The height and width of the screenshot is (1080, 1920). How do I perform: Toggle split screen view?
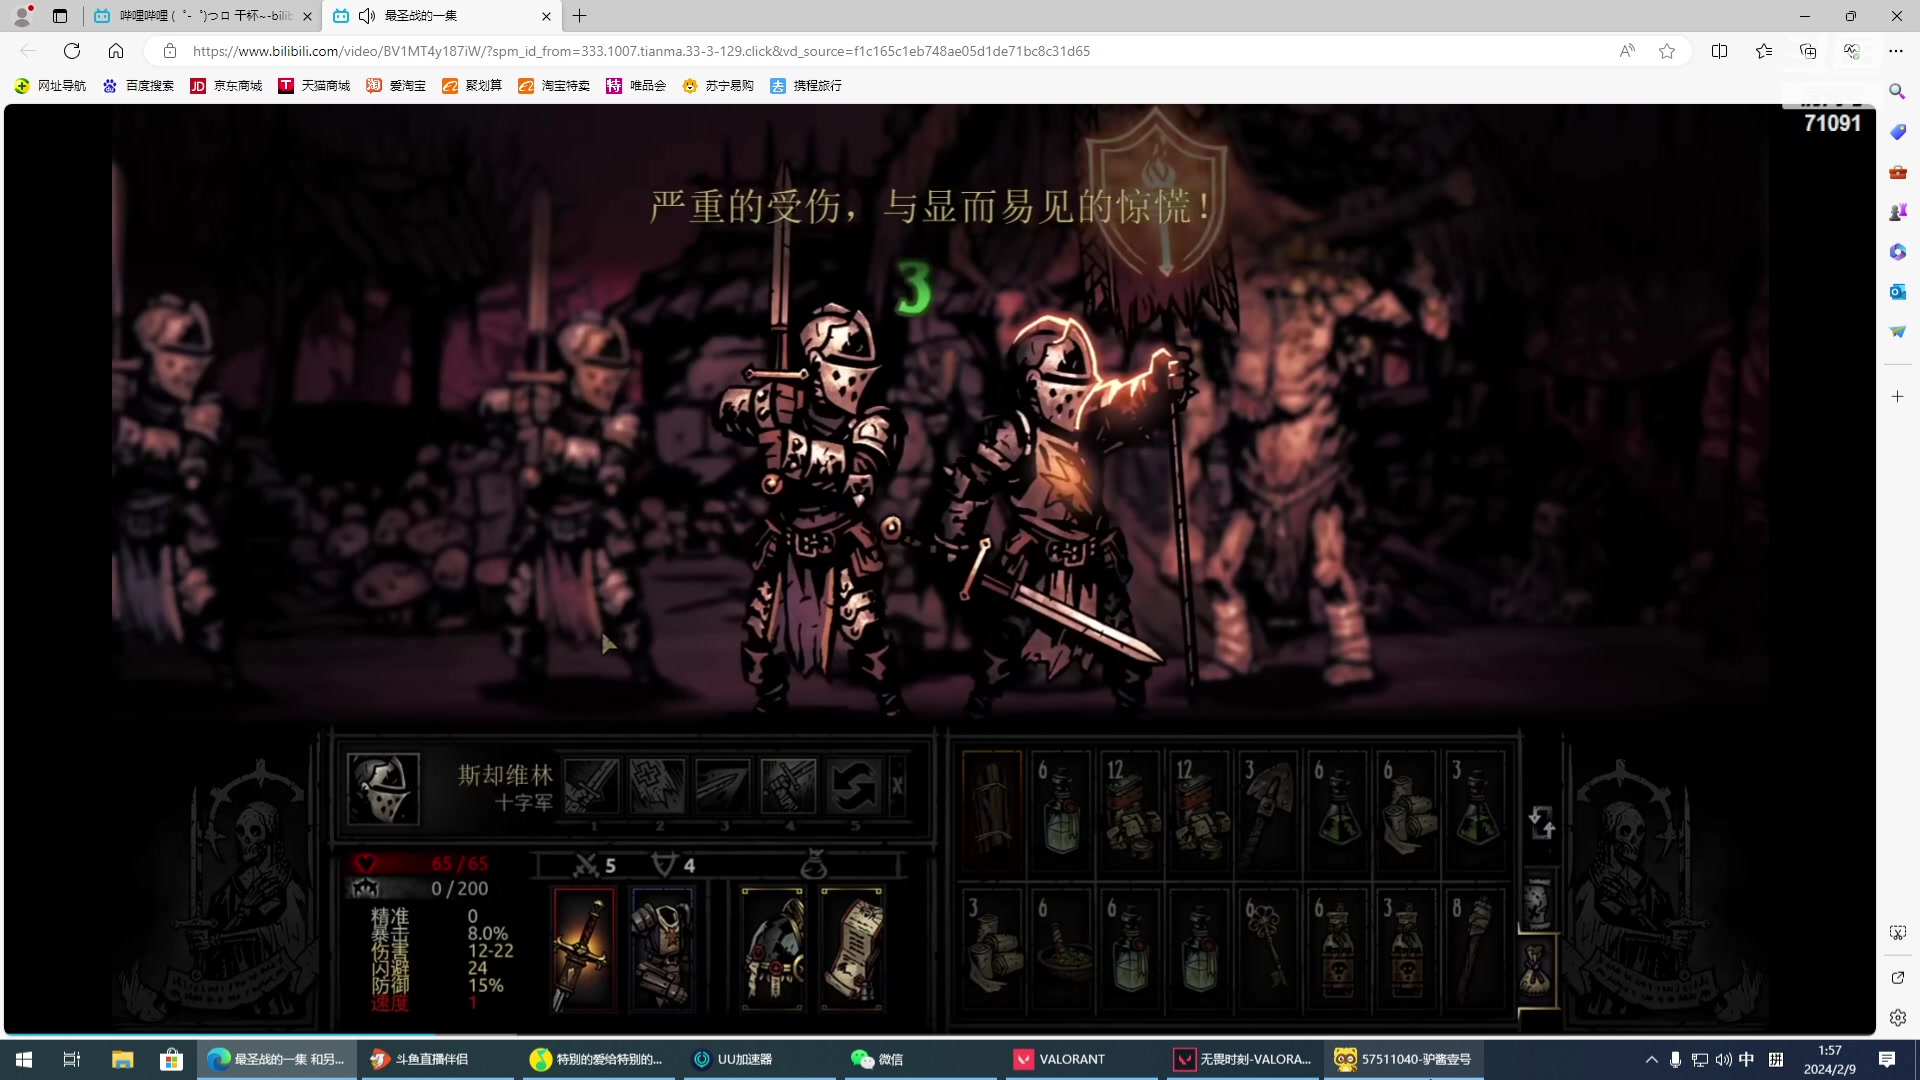click(x=1720, y=51)
